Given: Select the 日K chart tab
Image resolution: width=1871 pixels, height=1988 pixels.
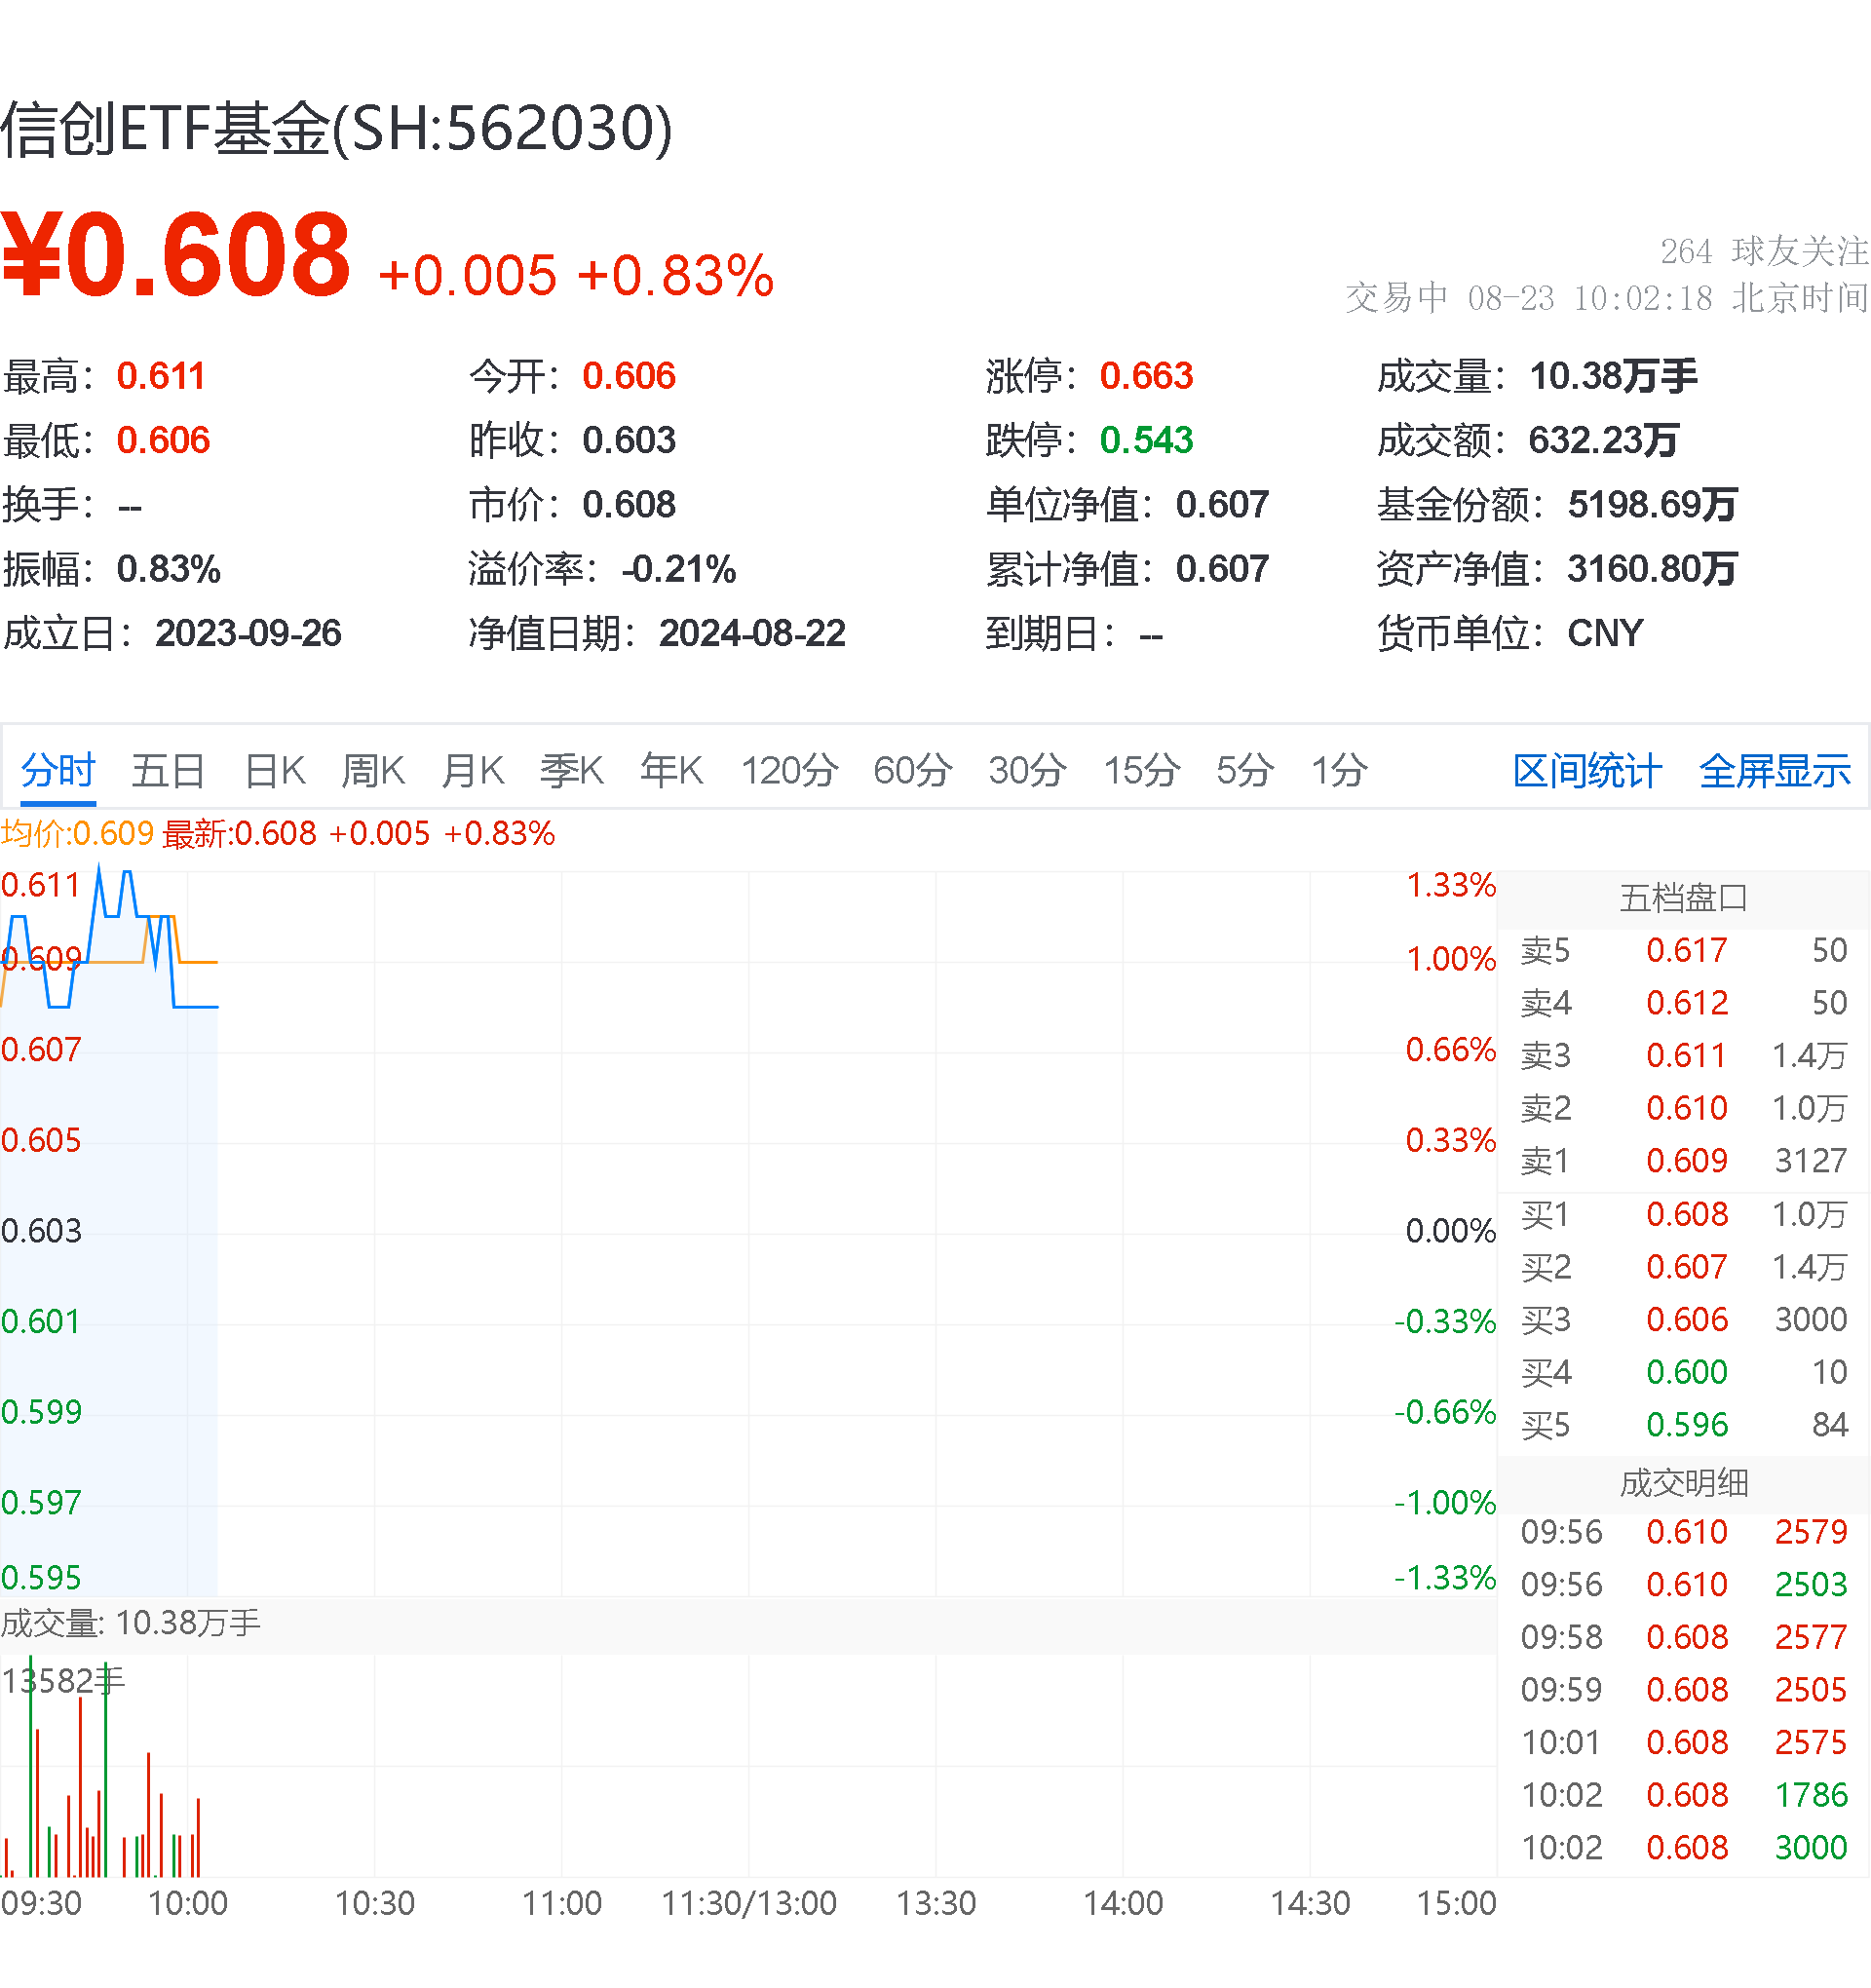Looking at the screenshot, I should (x=275, y=771).
